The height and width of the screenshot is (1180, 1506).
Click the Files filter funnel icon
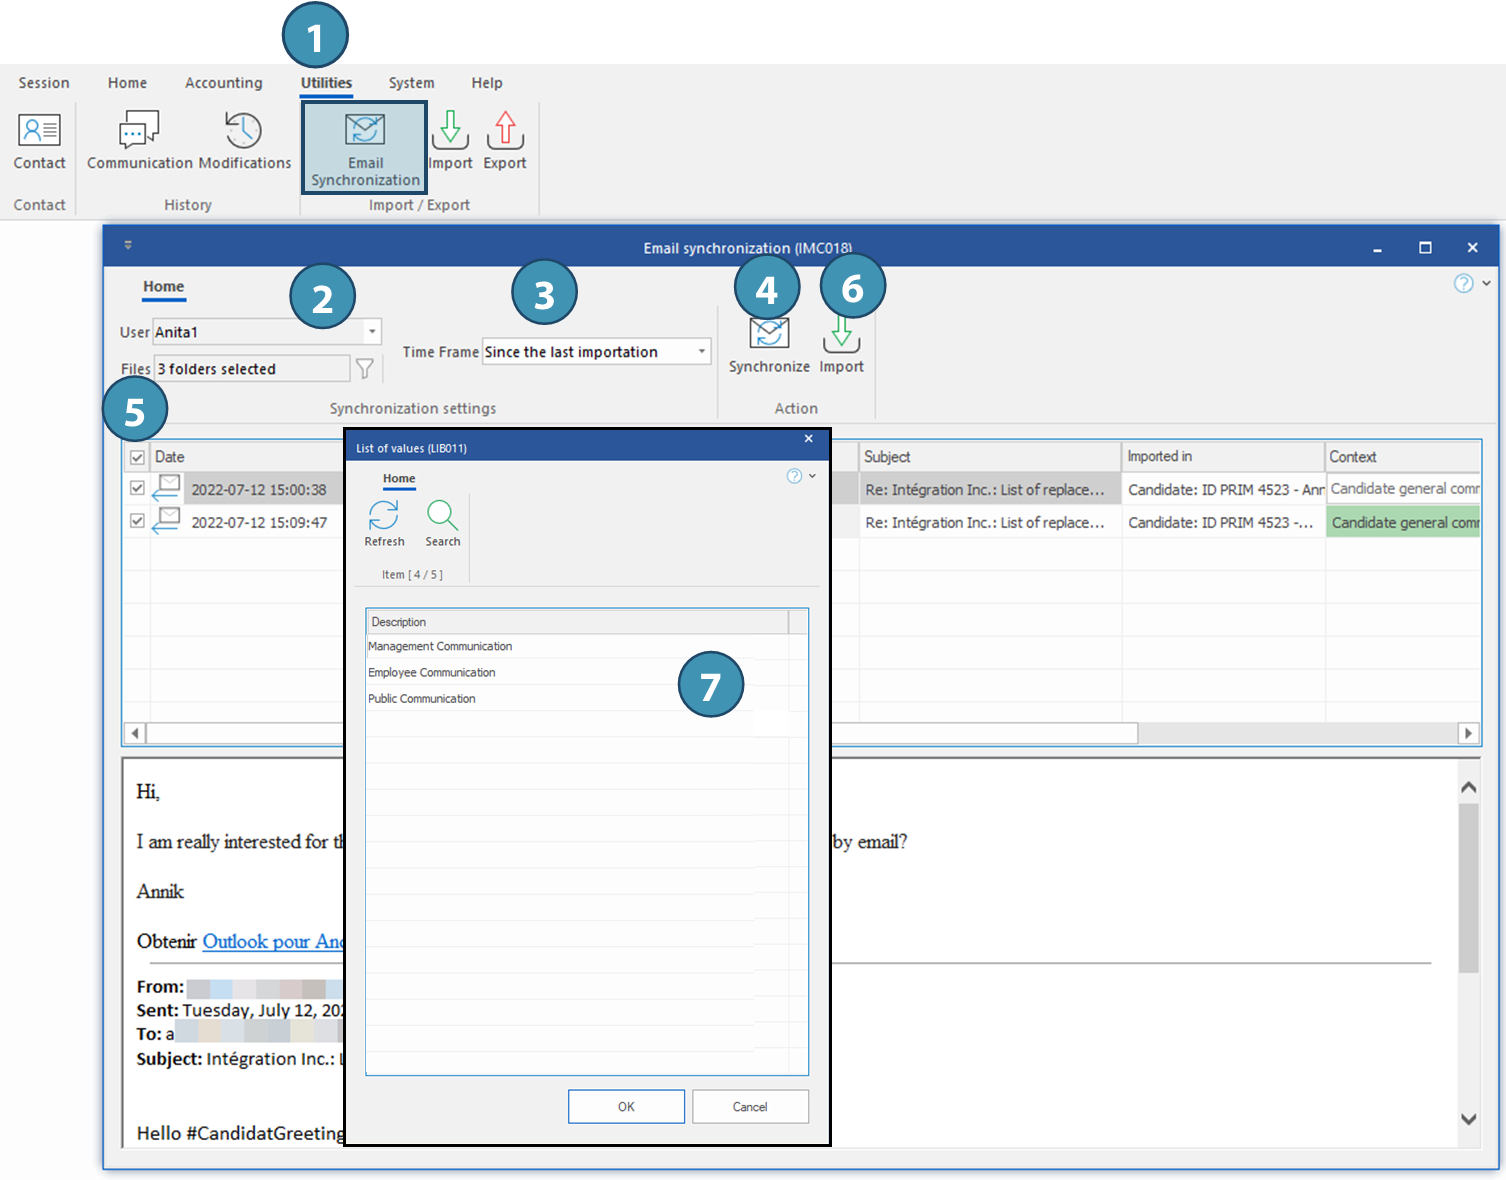point(365,369)
